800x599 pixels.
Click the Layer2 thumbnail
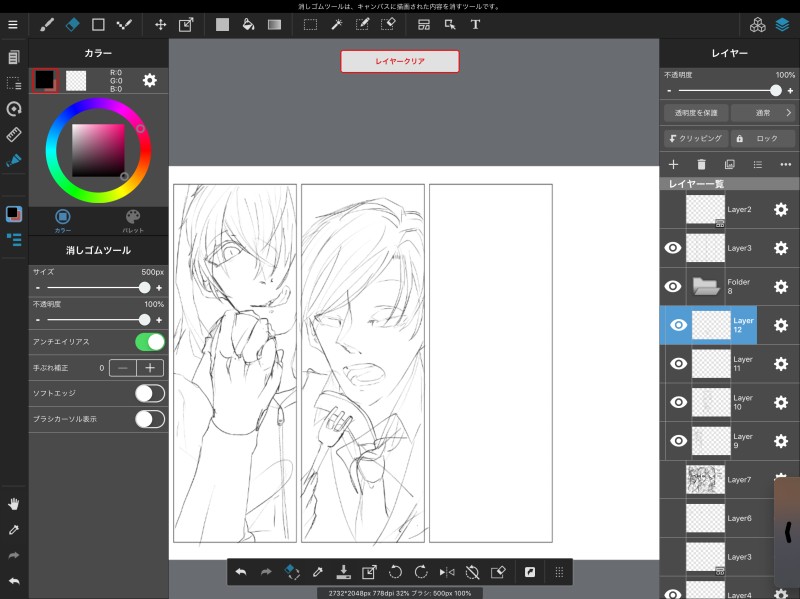pos(705,209)
